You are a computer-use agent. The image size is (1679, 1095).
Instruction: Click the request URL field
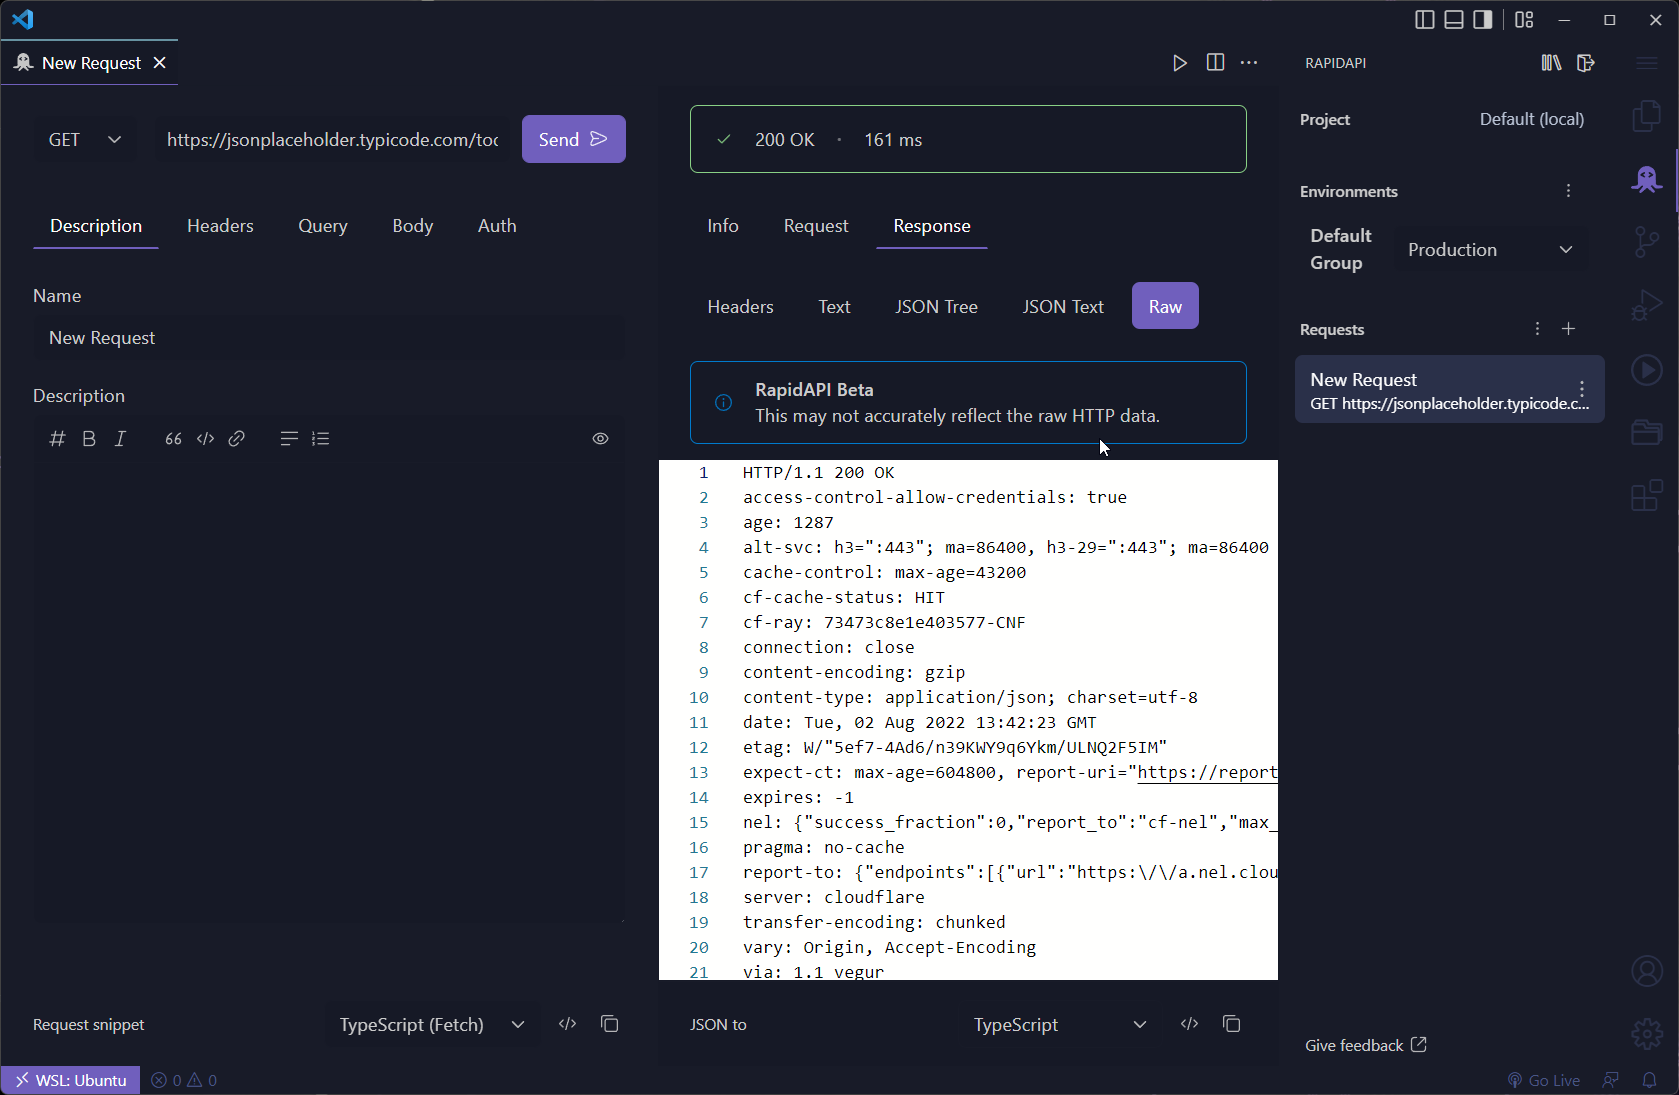[333, 140]
